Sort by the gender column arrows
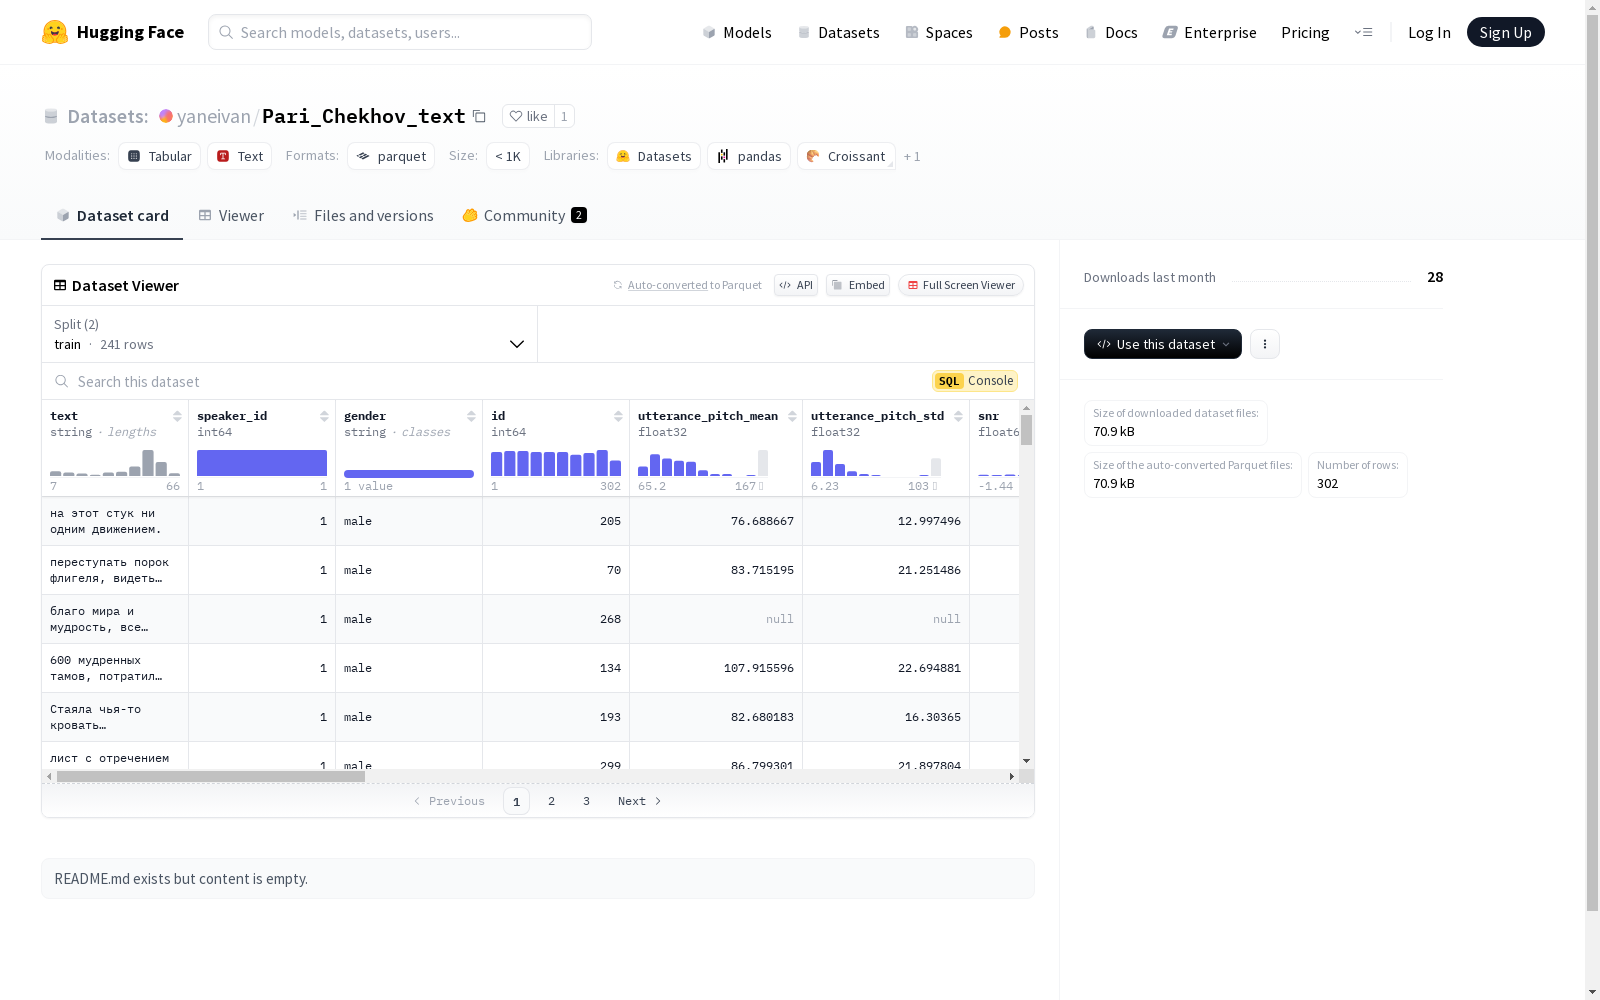Viewport: 1600px width, 1000px height. click(x=471, y=416)
